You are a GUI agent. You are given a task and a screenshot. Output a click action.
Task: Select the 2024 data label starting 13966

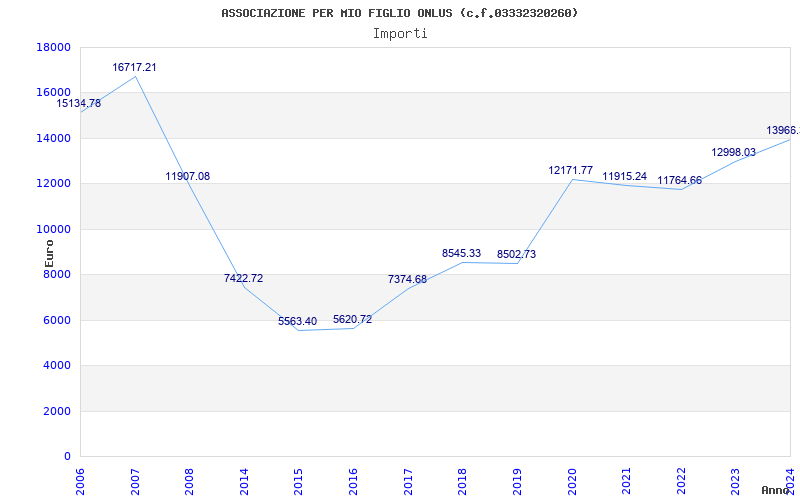point(783,131)
